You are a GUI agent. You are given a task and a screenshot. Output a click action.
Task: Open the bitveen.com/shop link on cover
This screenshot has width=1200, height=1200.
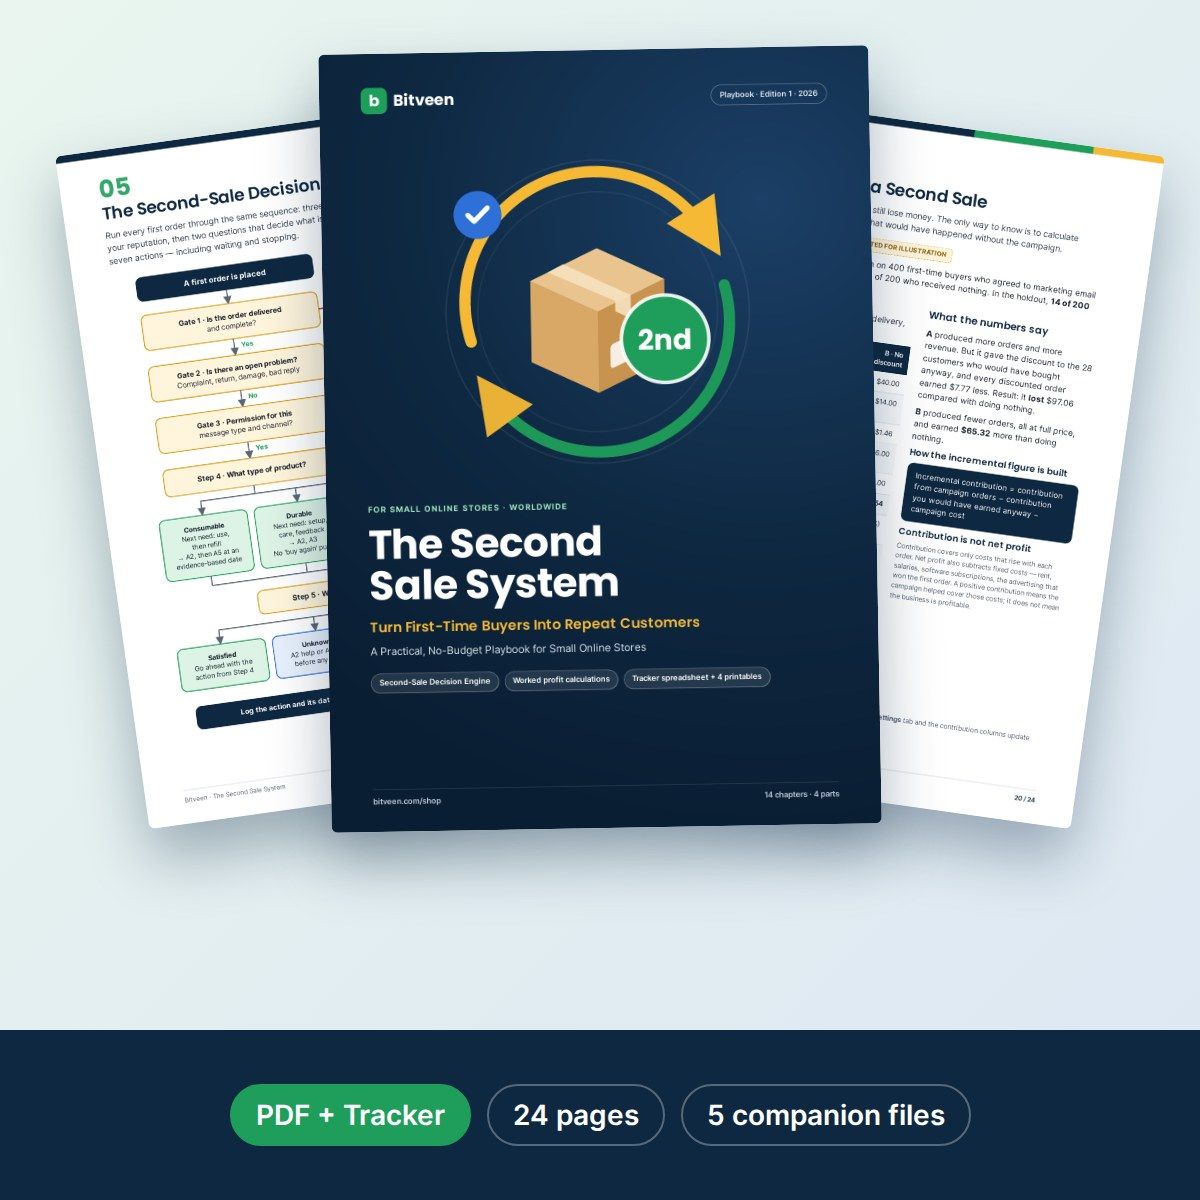[407, 801]
